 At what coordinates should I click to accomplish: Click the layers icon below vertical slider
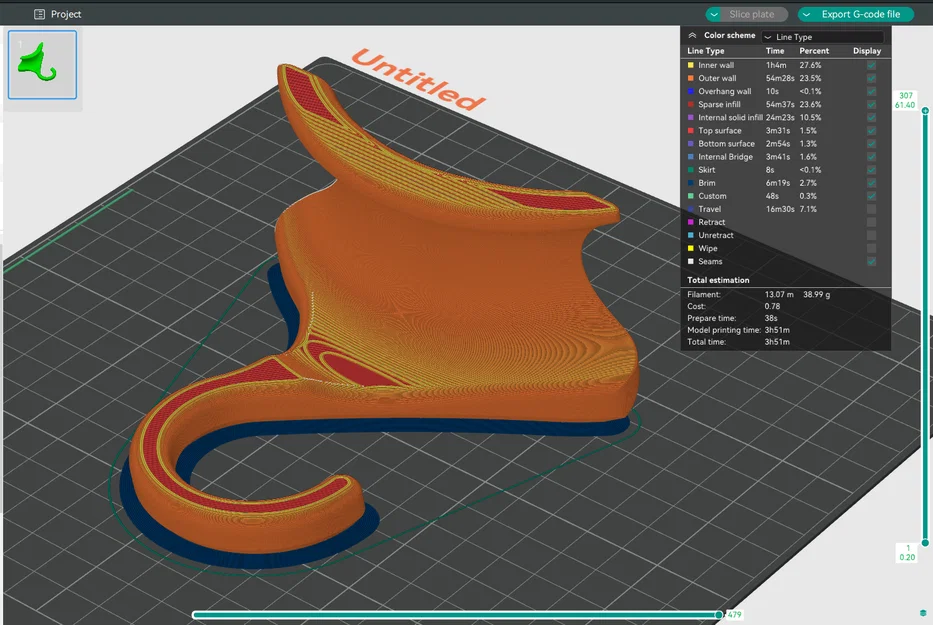pyautogui.click(x=922, y=613)
